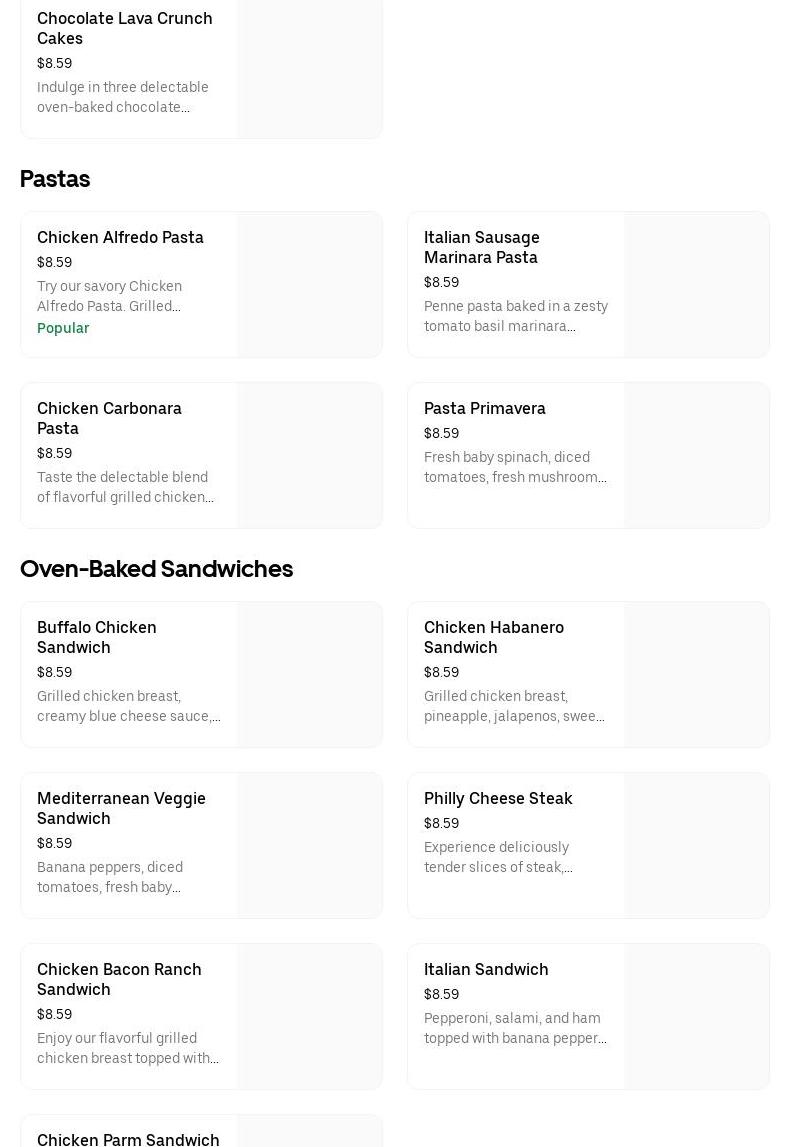Click the Oven-Baked Sandwiches section heading
This screenshot has width=804, height=1147.
point(156,569)
